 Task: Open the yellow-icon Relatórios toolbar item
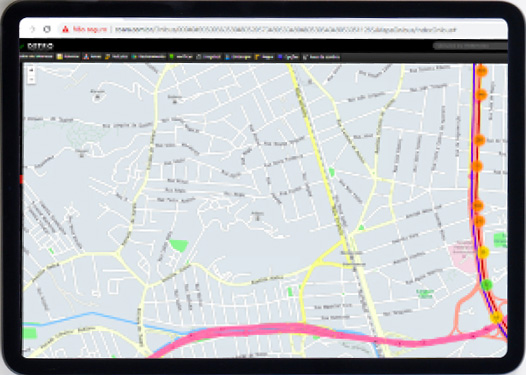(x=68, y=57)
